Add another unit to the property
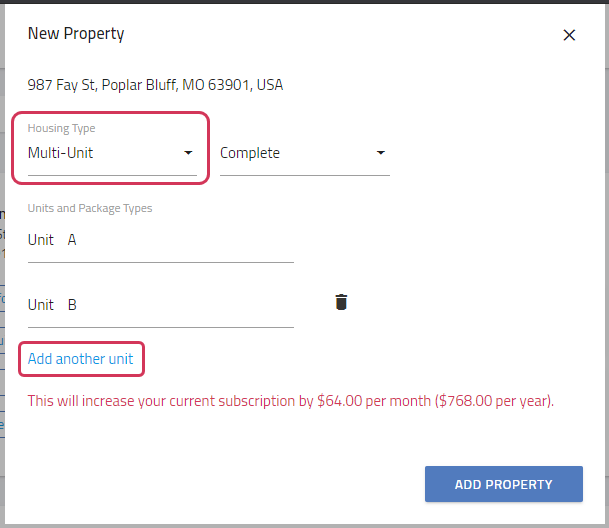Image resolution: width=609 pixels, height=528 pixels. (80, 359)
